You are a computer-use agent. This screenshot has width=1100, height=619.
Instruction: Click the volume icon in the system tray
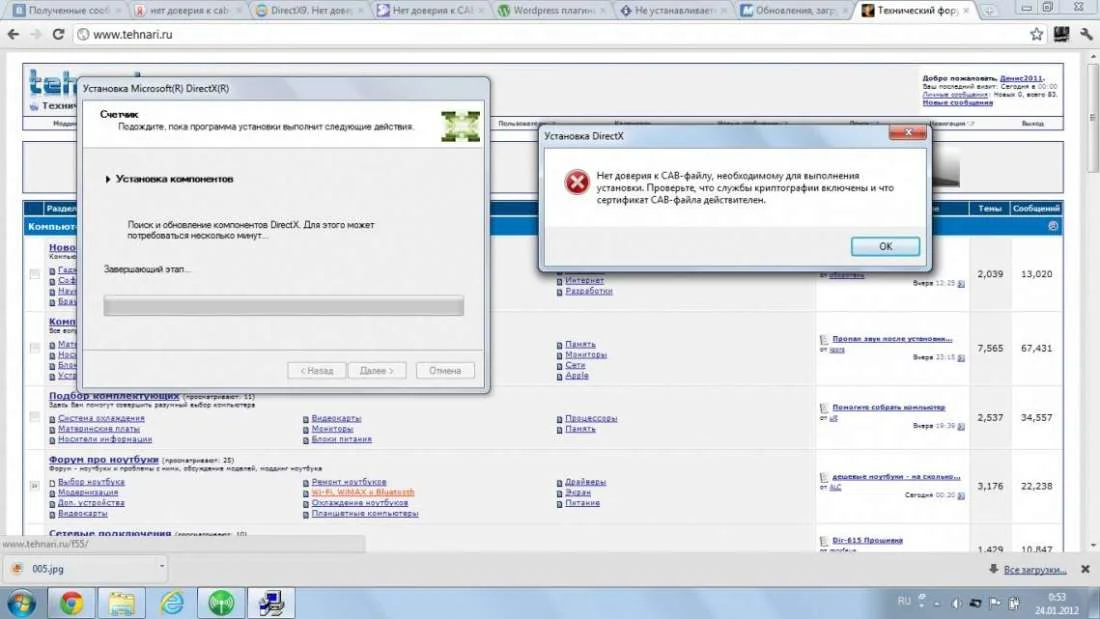pyautogui.click(x=956, y=603)
